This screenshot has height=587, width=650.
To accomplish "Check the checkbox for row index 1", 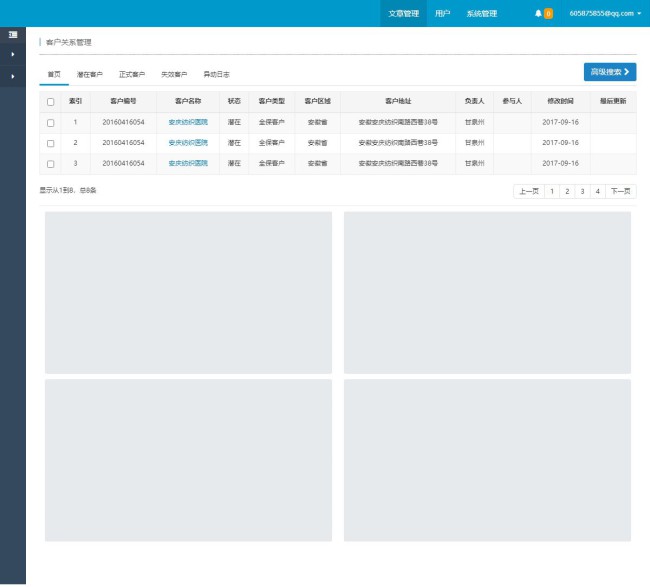I will [x=51, y=122].
